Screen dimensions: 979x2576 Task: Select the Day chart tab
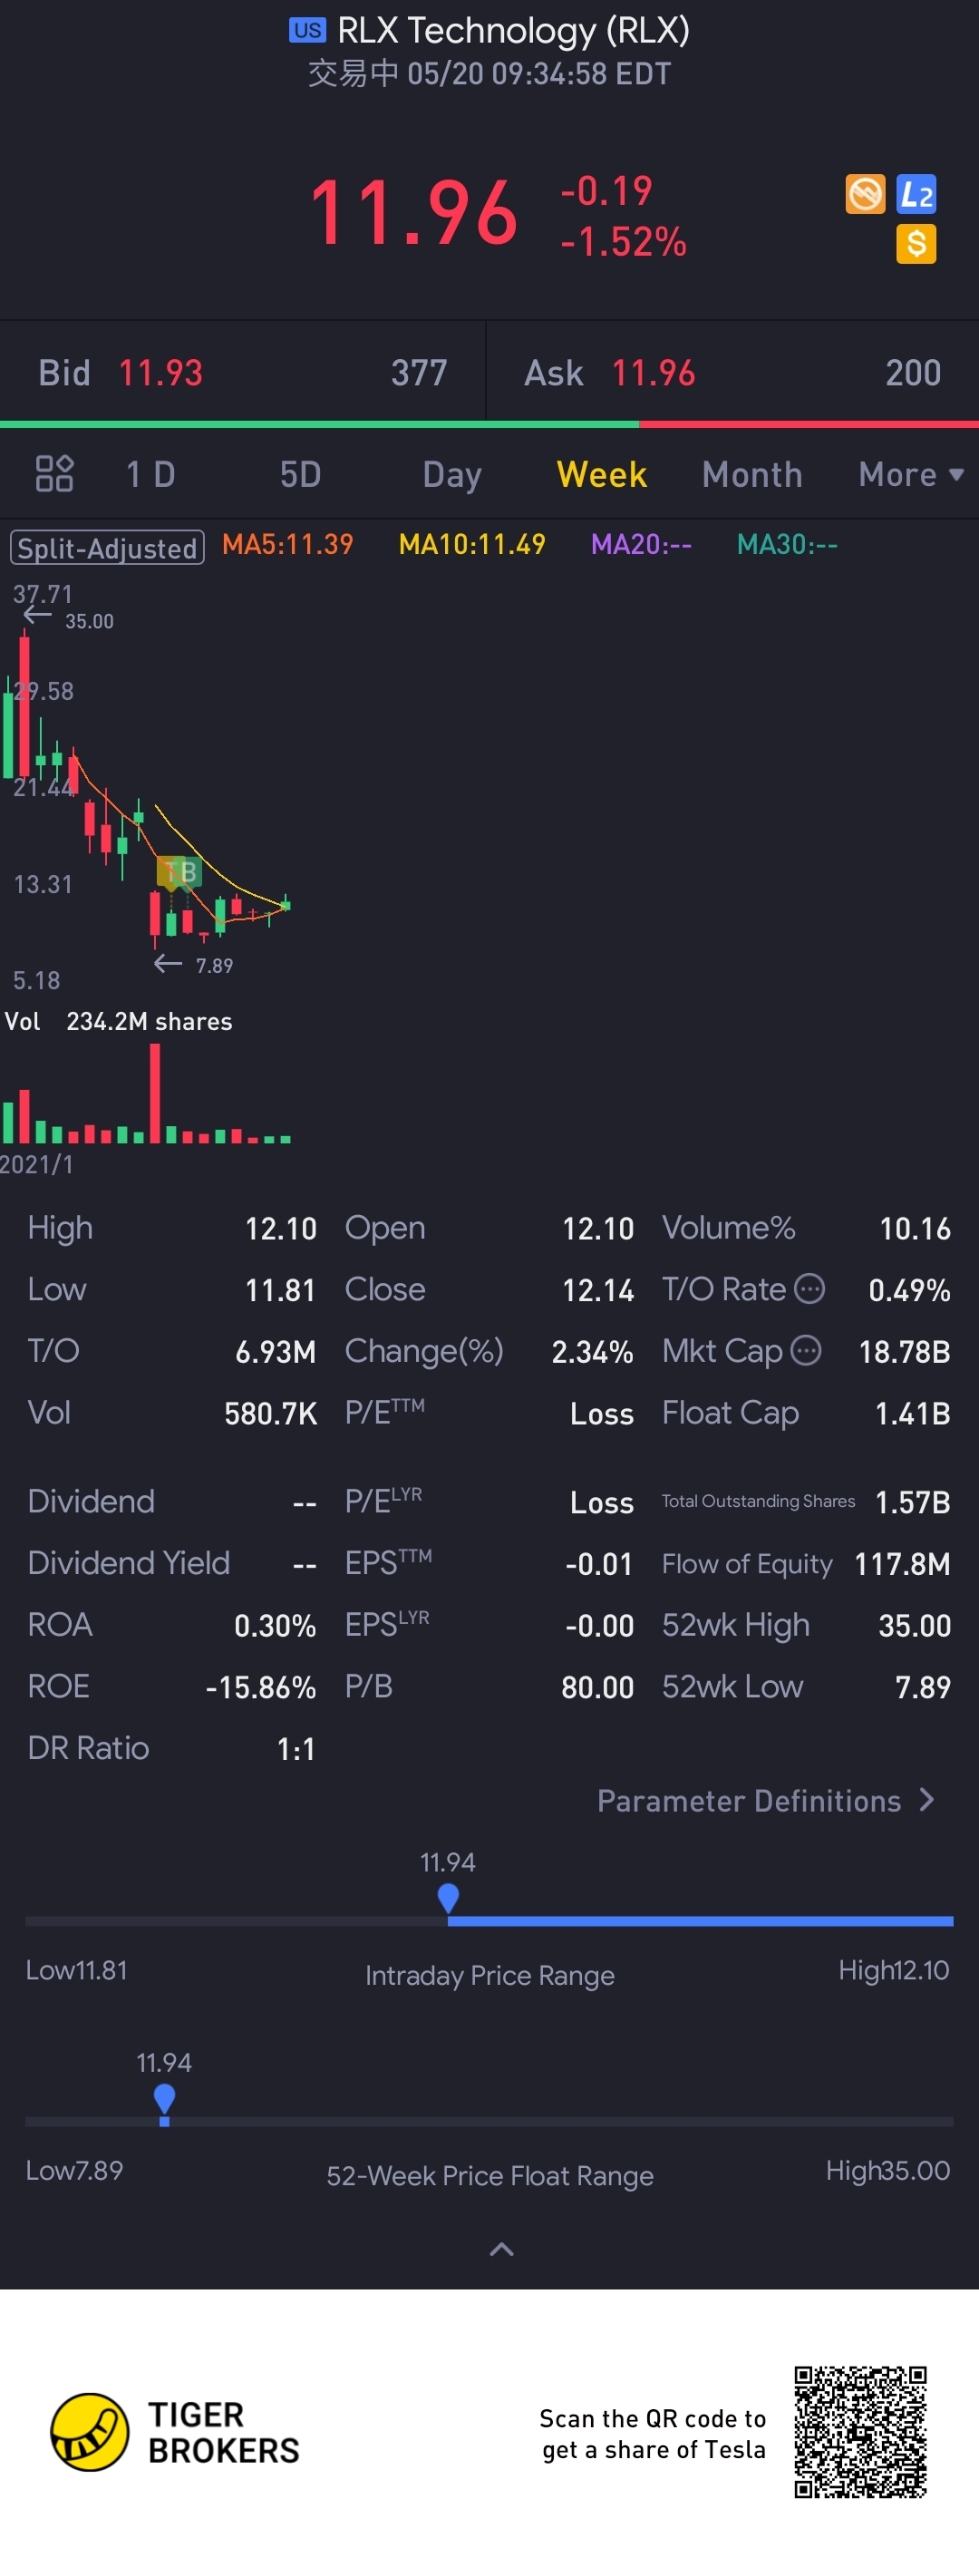click(452, 474)
